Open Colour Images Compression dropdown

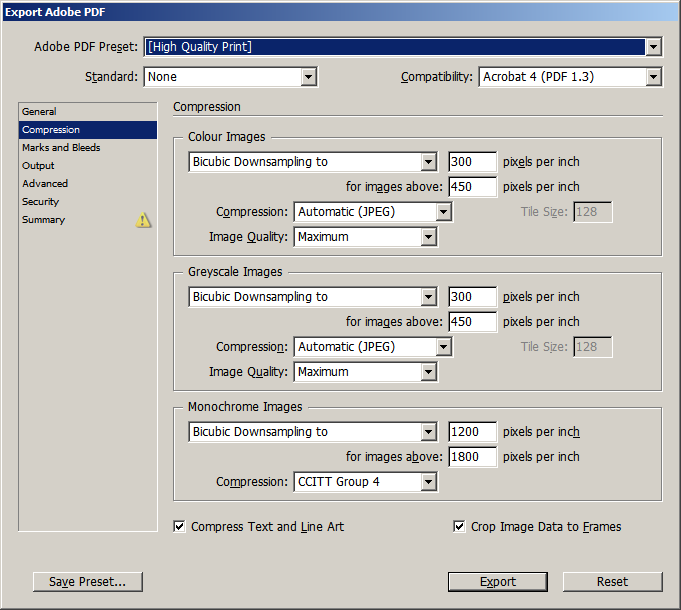tap(443, 212)
